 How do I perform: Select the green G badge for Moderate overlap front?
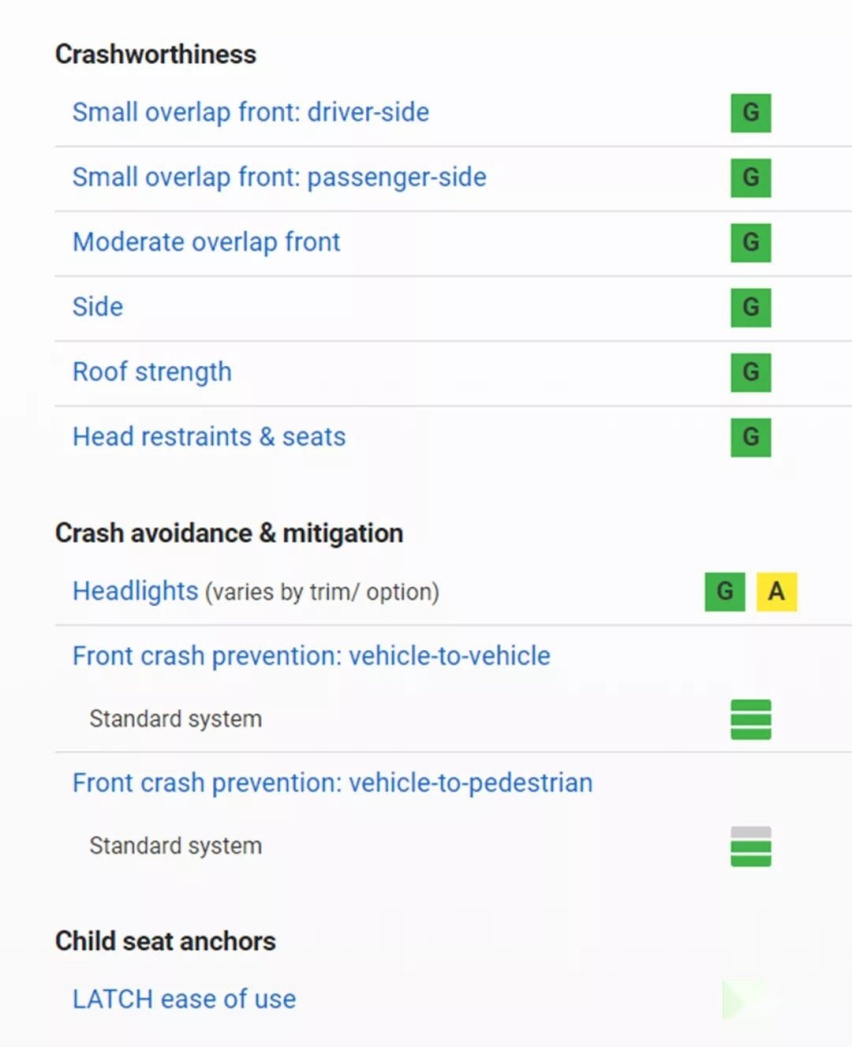pos(751,242)
